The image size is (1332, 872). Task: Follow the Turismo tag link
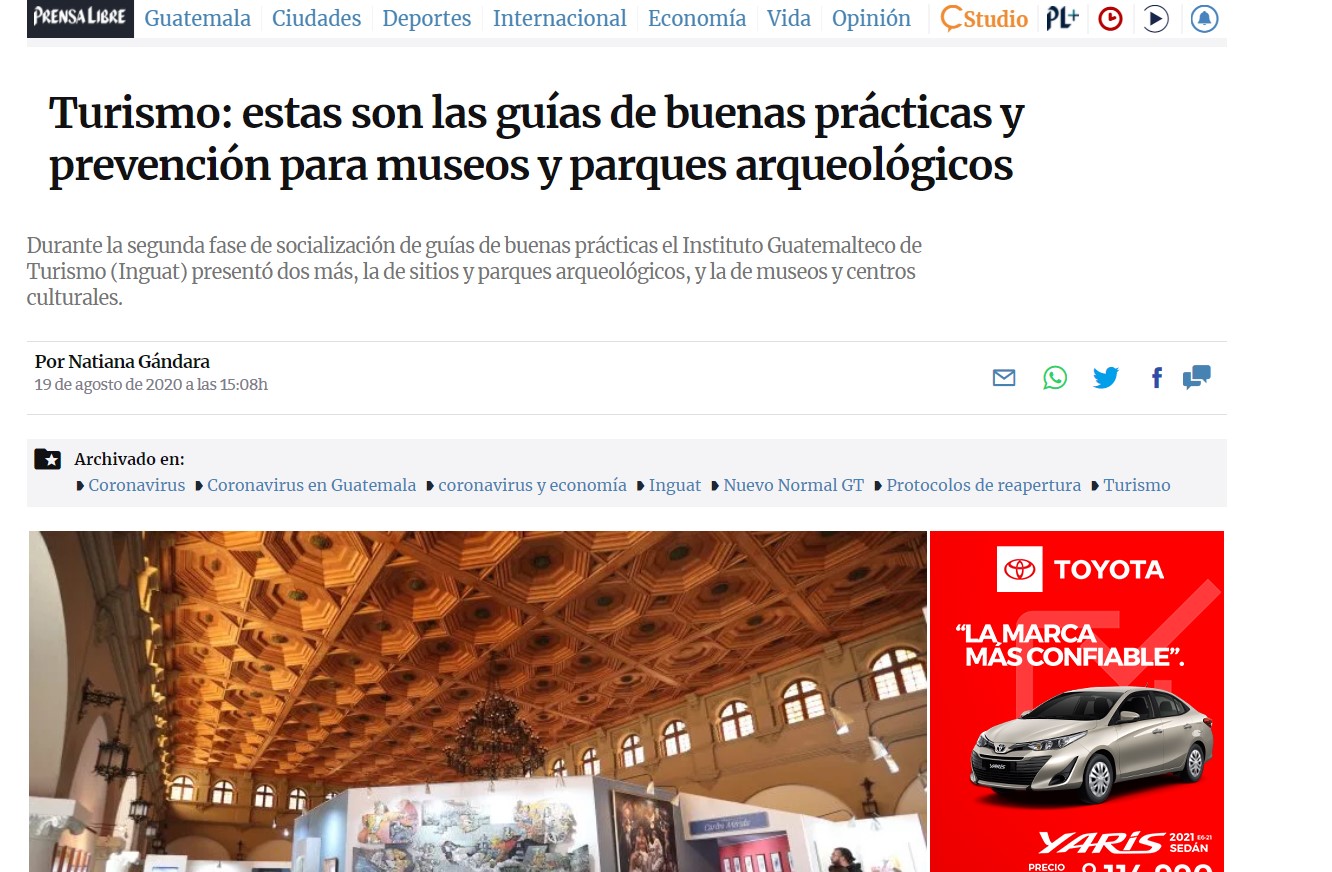1137,485
